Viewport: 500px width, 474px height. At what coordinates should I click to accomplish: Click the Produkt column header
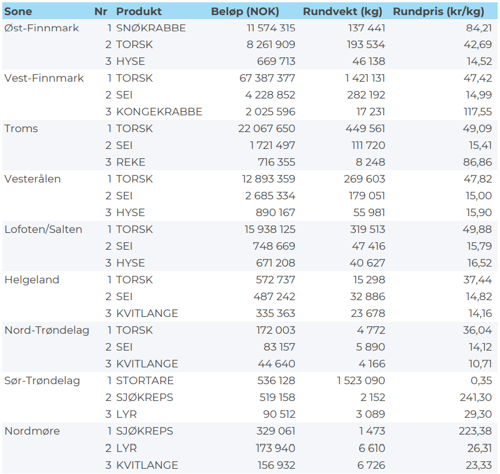[x=139, y=12]
